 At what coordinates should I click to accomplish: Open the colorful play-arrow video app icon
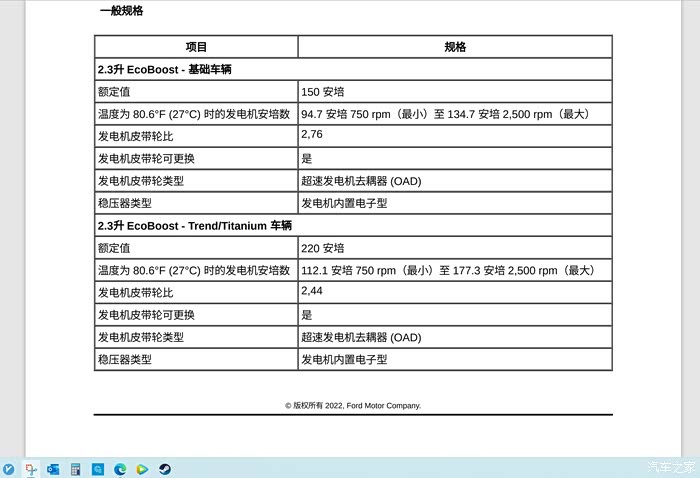tap(142, 469)
